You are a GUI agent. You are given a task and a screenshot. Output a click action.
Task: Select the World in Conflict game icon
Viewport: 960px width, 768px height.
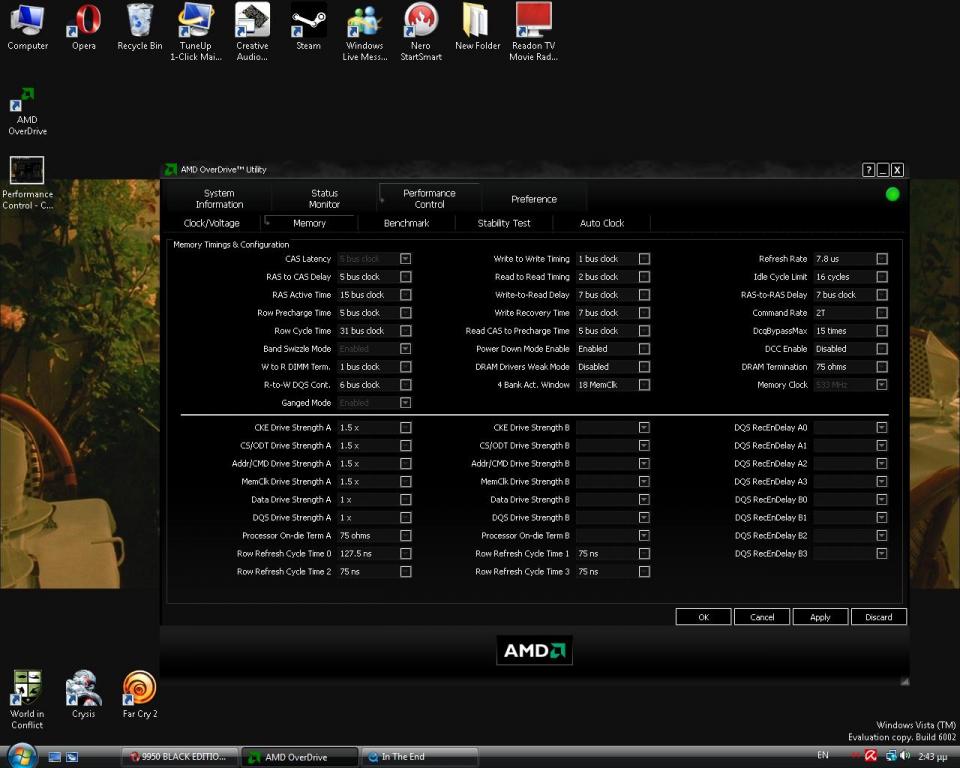point(28,700)
